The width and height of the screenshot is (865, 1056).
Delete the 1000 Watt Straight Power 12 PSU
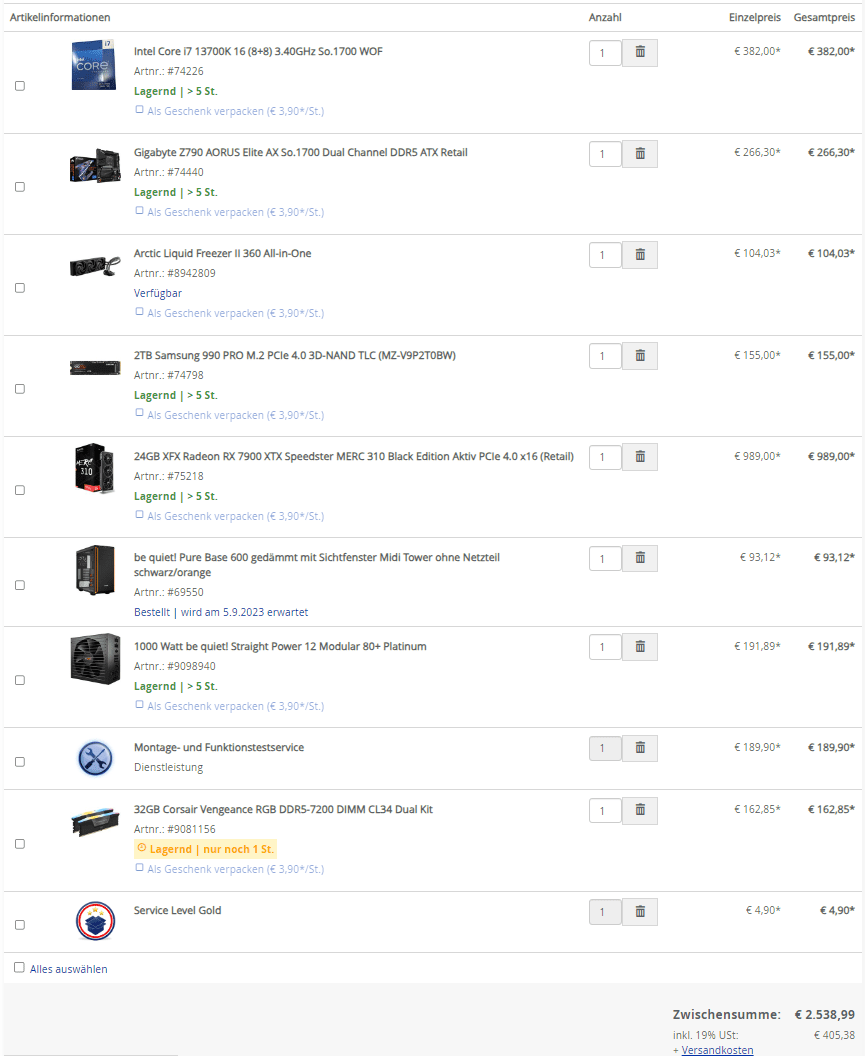pyautogui.click(x=640, y=647)
